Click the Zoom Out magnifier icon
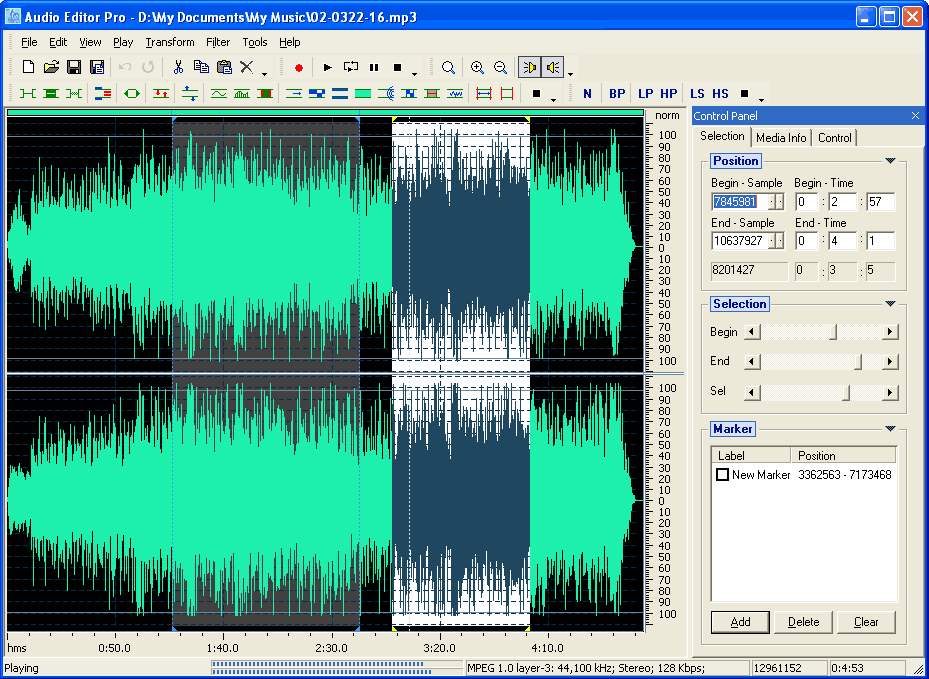 pyautogui.click(x=500, y=68)
